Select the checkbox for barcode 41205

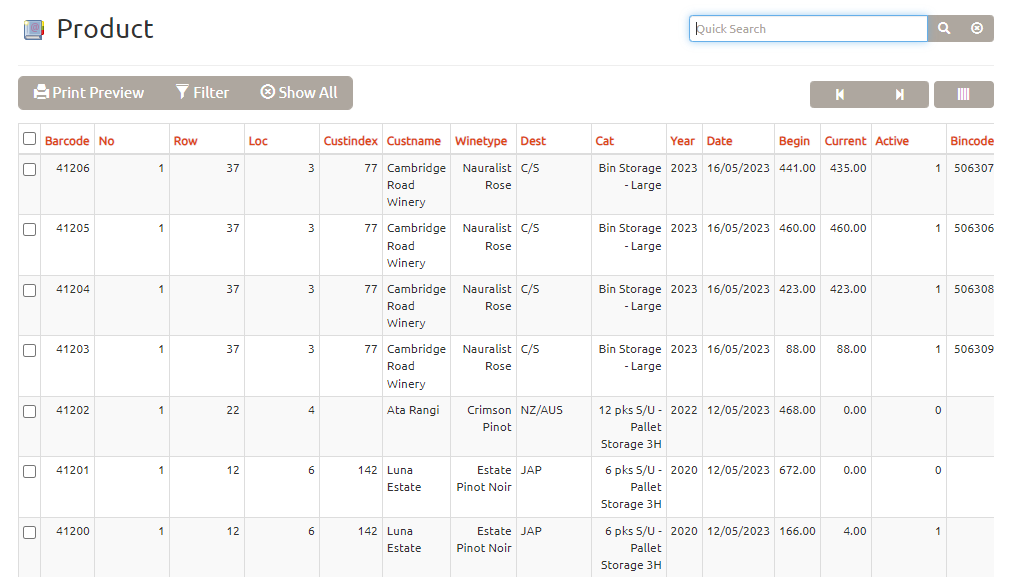pos(29,230)
